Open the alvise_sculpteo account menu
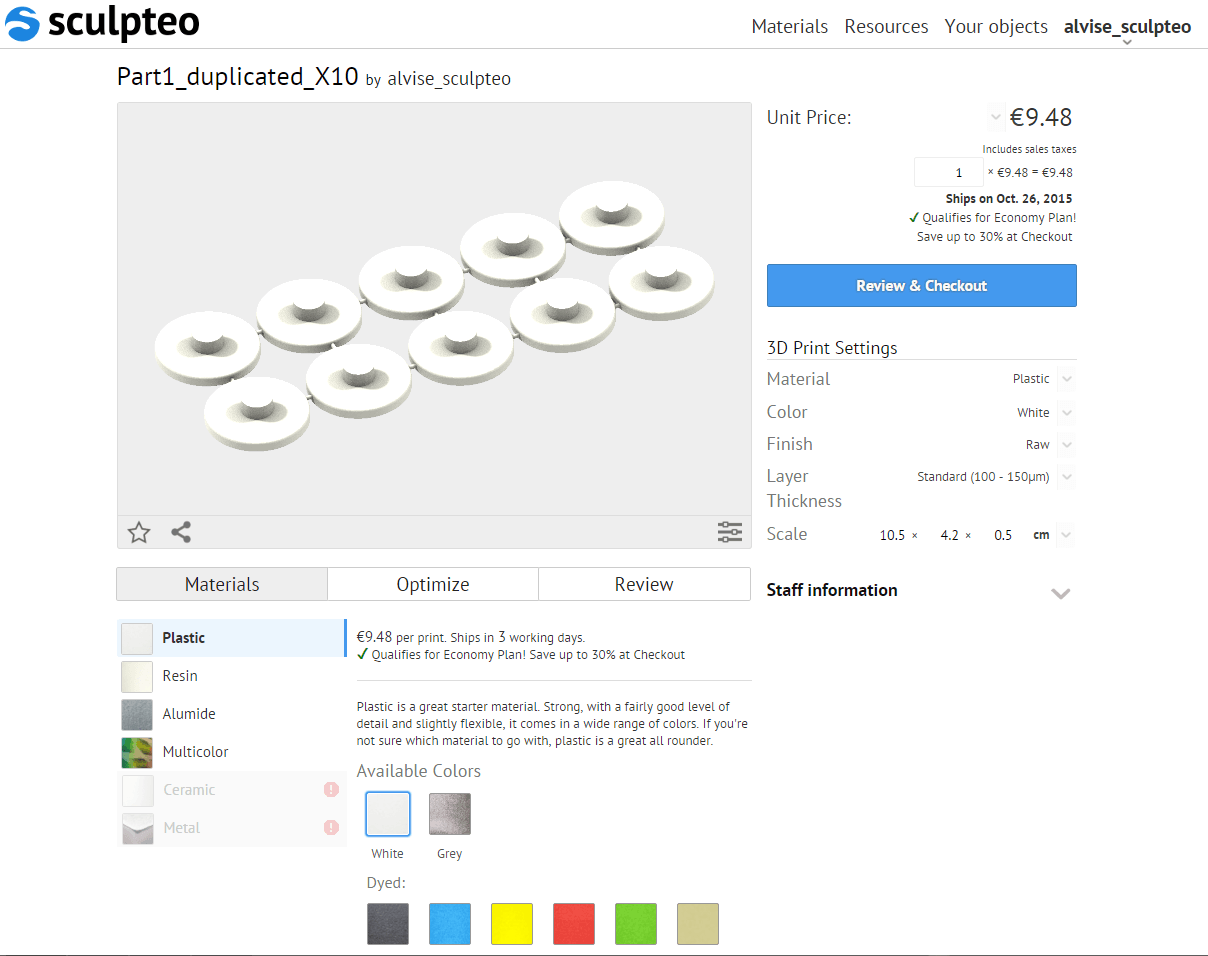The image size is (1208, 956). click(1127, 27)
